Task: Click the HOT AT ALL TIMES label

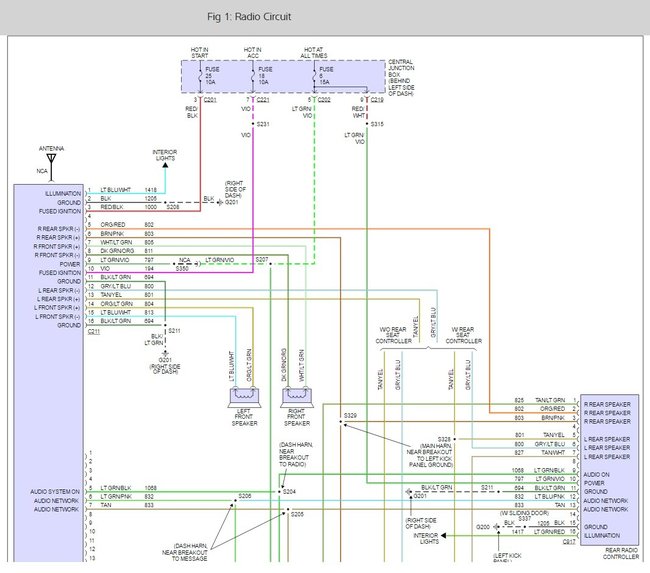Action: pos(313,53)
